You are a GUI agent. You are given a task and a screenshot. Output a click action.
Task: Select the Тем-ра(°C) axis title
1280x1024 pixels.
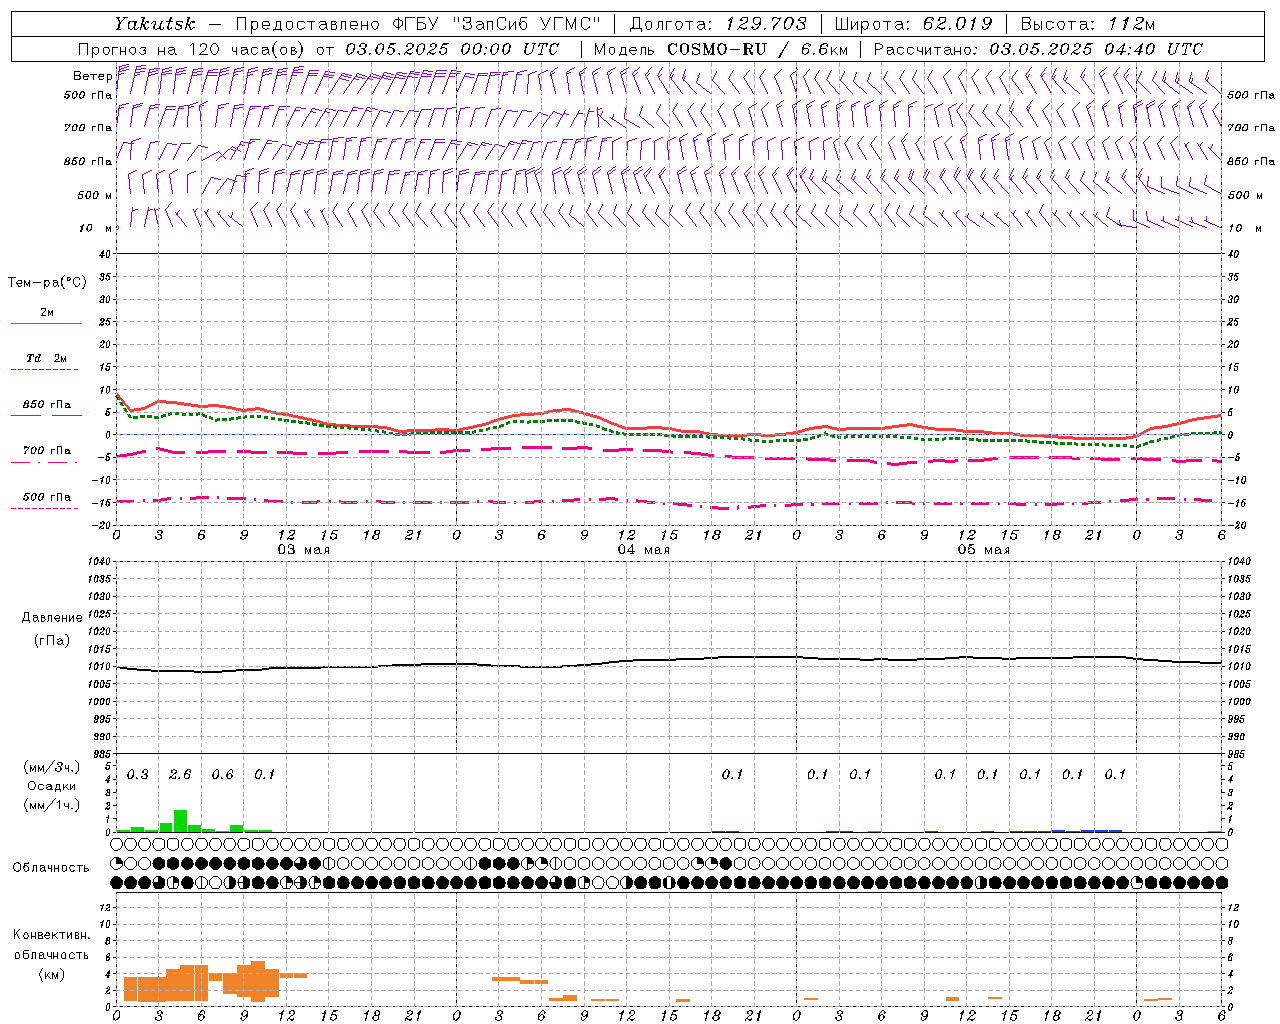pyautogui.click(x=47, y=283)
